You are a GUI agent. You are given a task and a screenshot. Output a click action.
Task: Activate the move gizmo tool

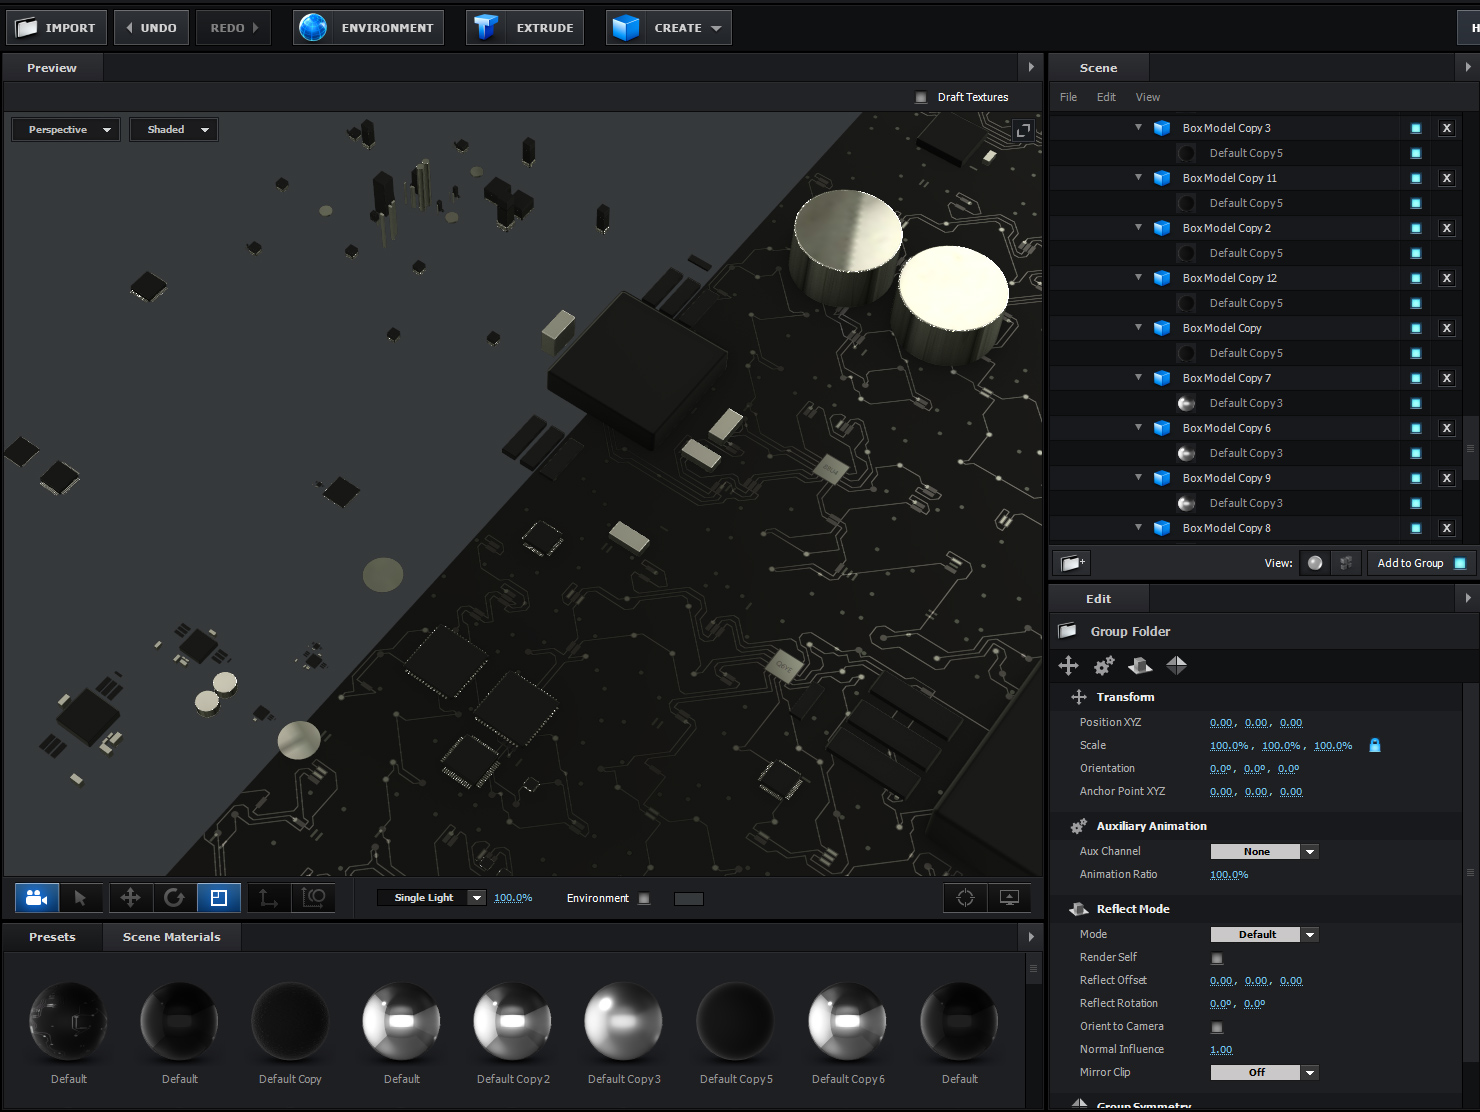pos(130,898)
